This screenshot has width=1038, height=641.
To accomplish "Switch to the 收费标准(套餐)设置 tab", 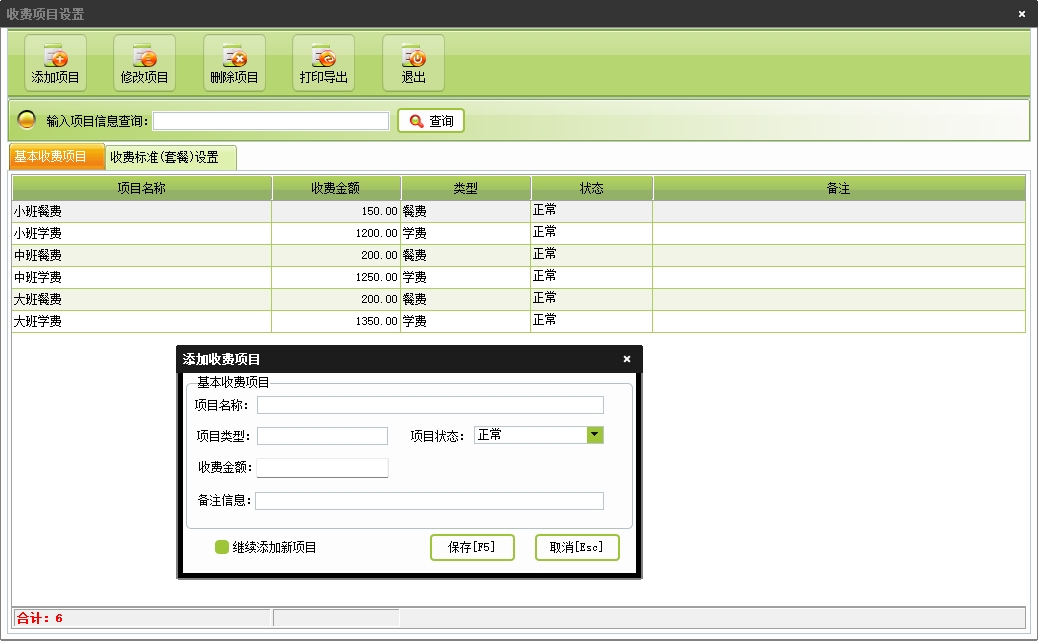I will click(x=164, y=157).
